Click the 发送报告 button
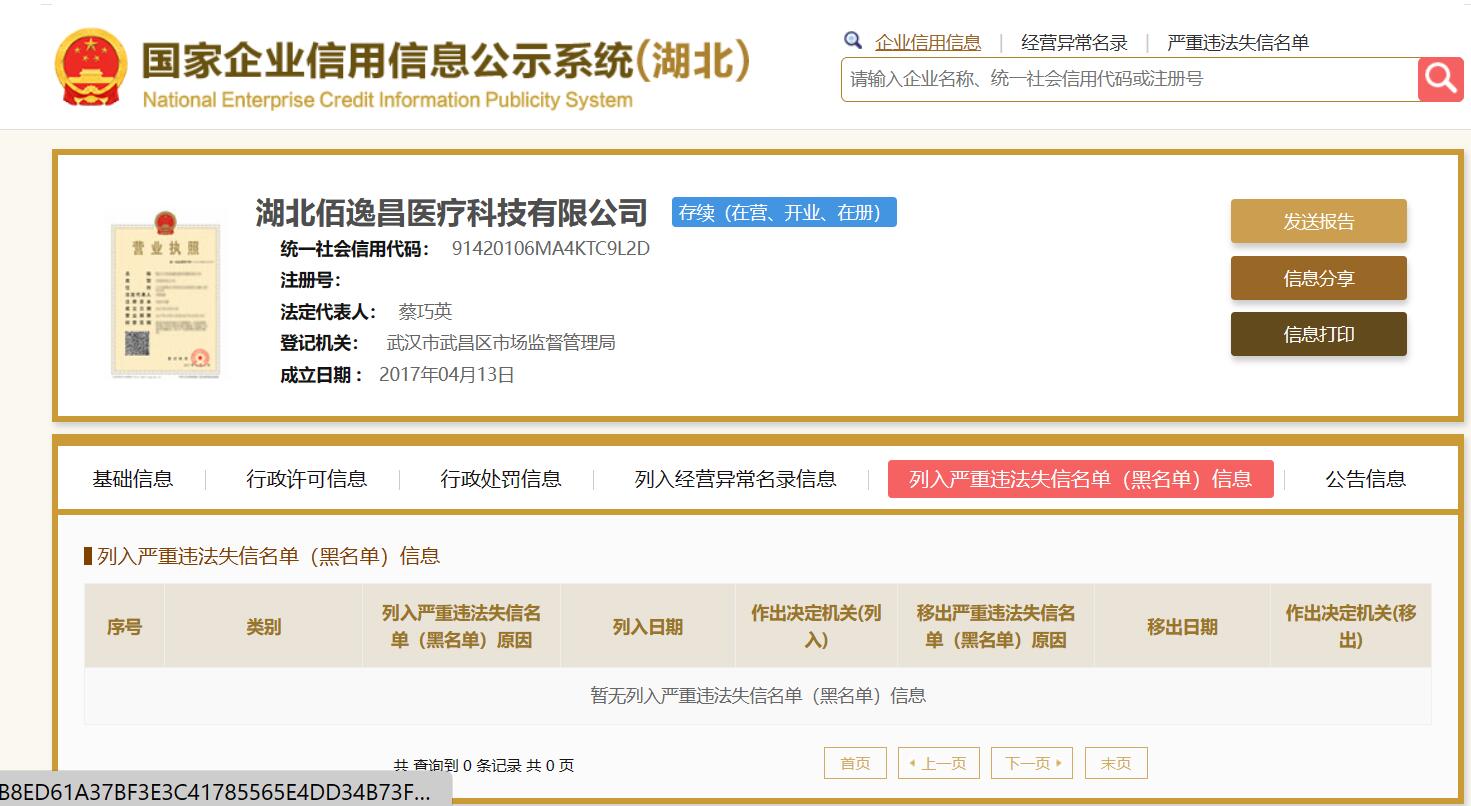 [x=1318, y=222]
